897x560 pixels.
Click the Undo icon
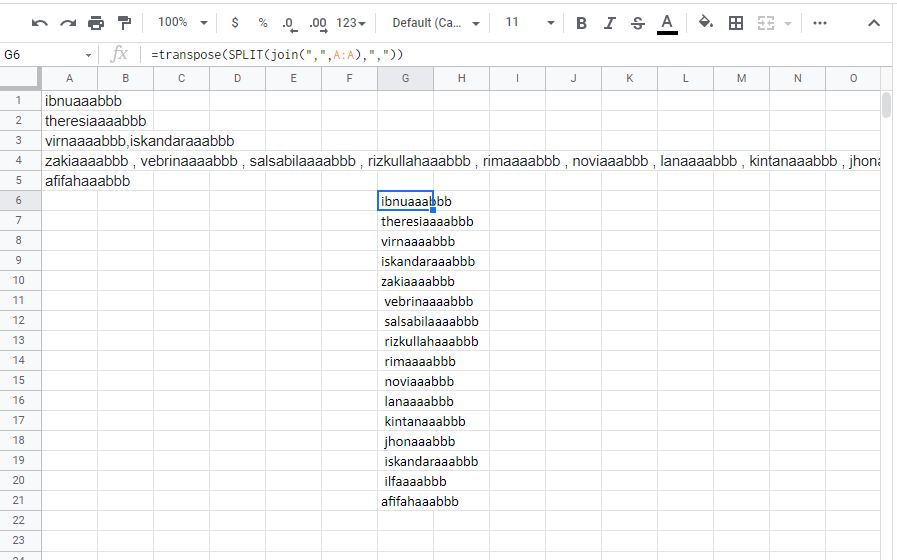point(39,23)
